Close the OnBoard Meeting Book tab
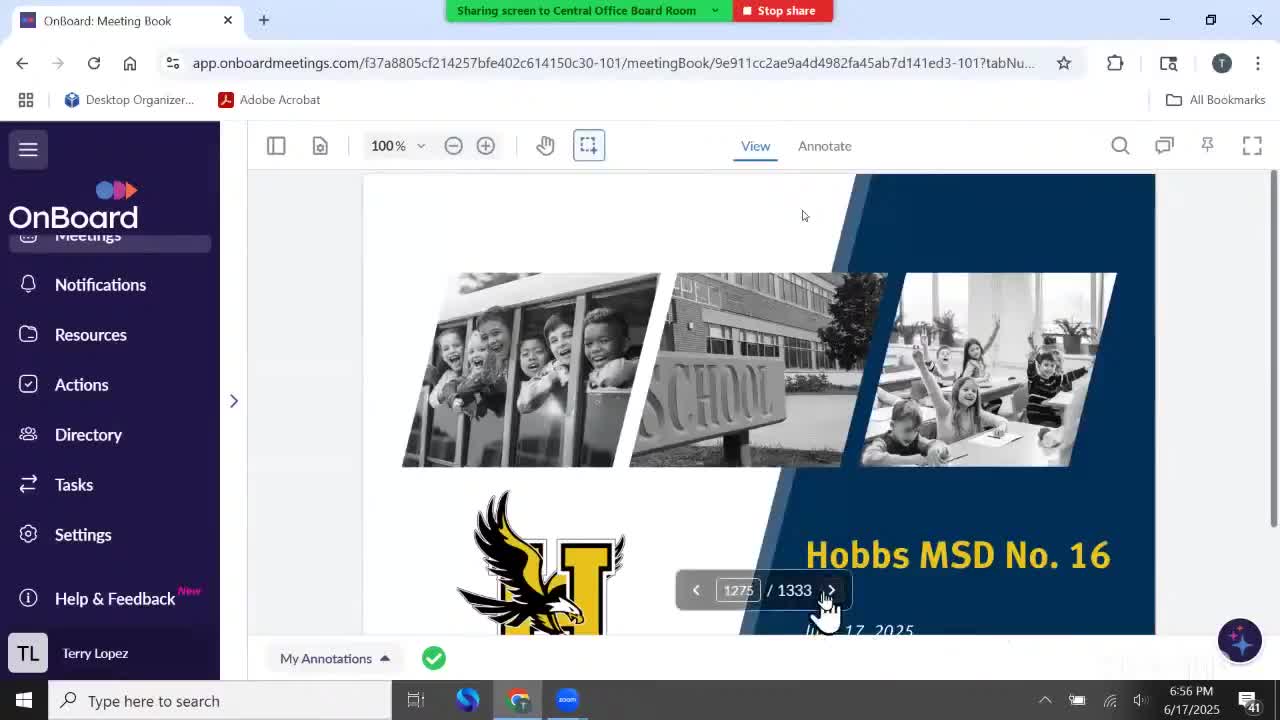 click(x=228, y=20)
